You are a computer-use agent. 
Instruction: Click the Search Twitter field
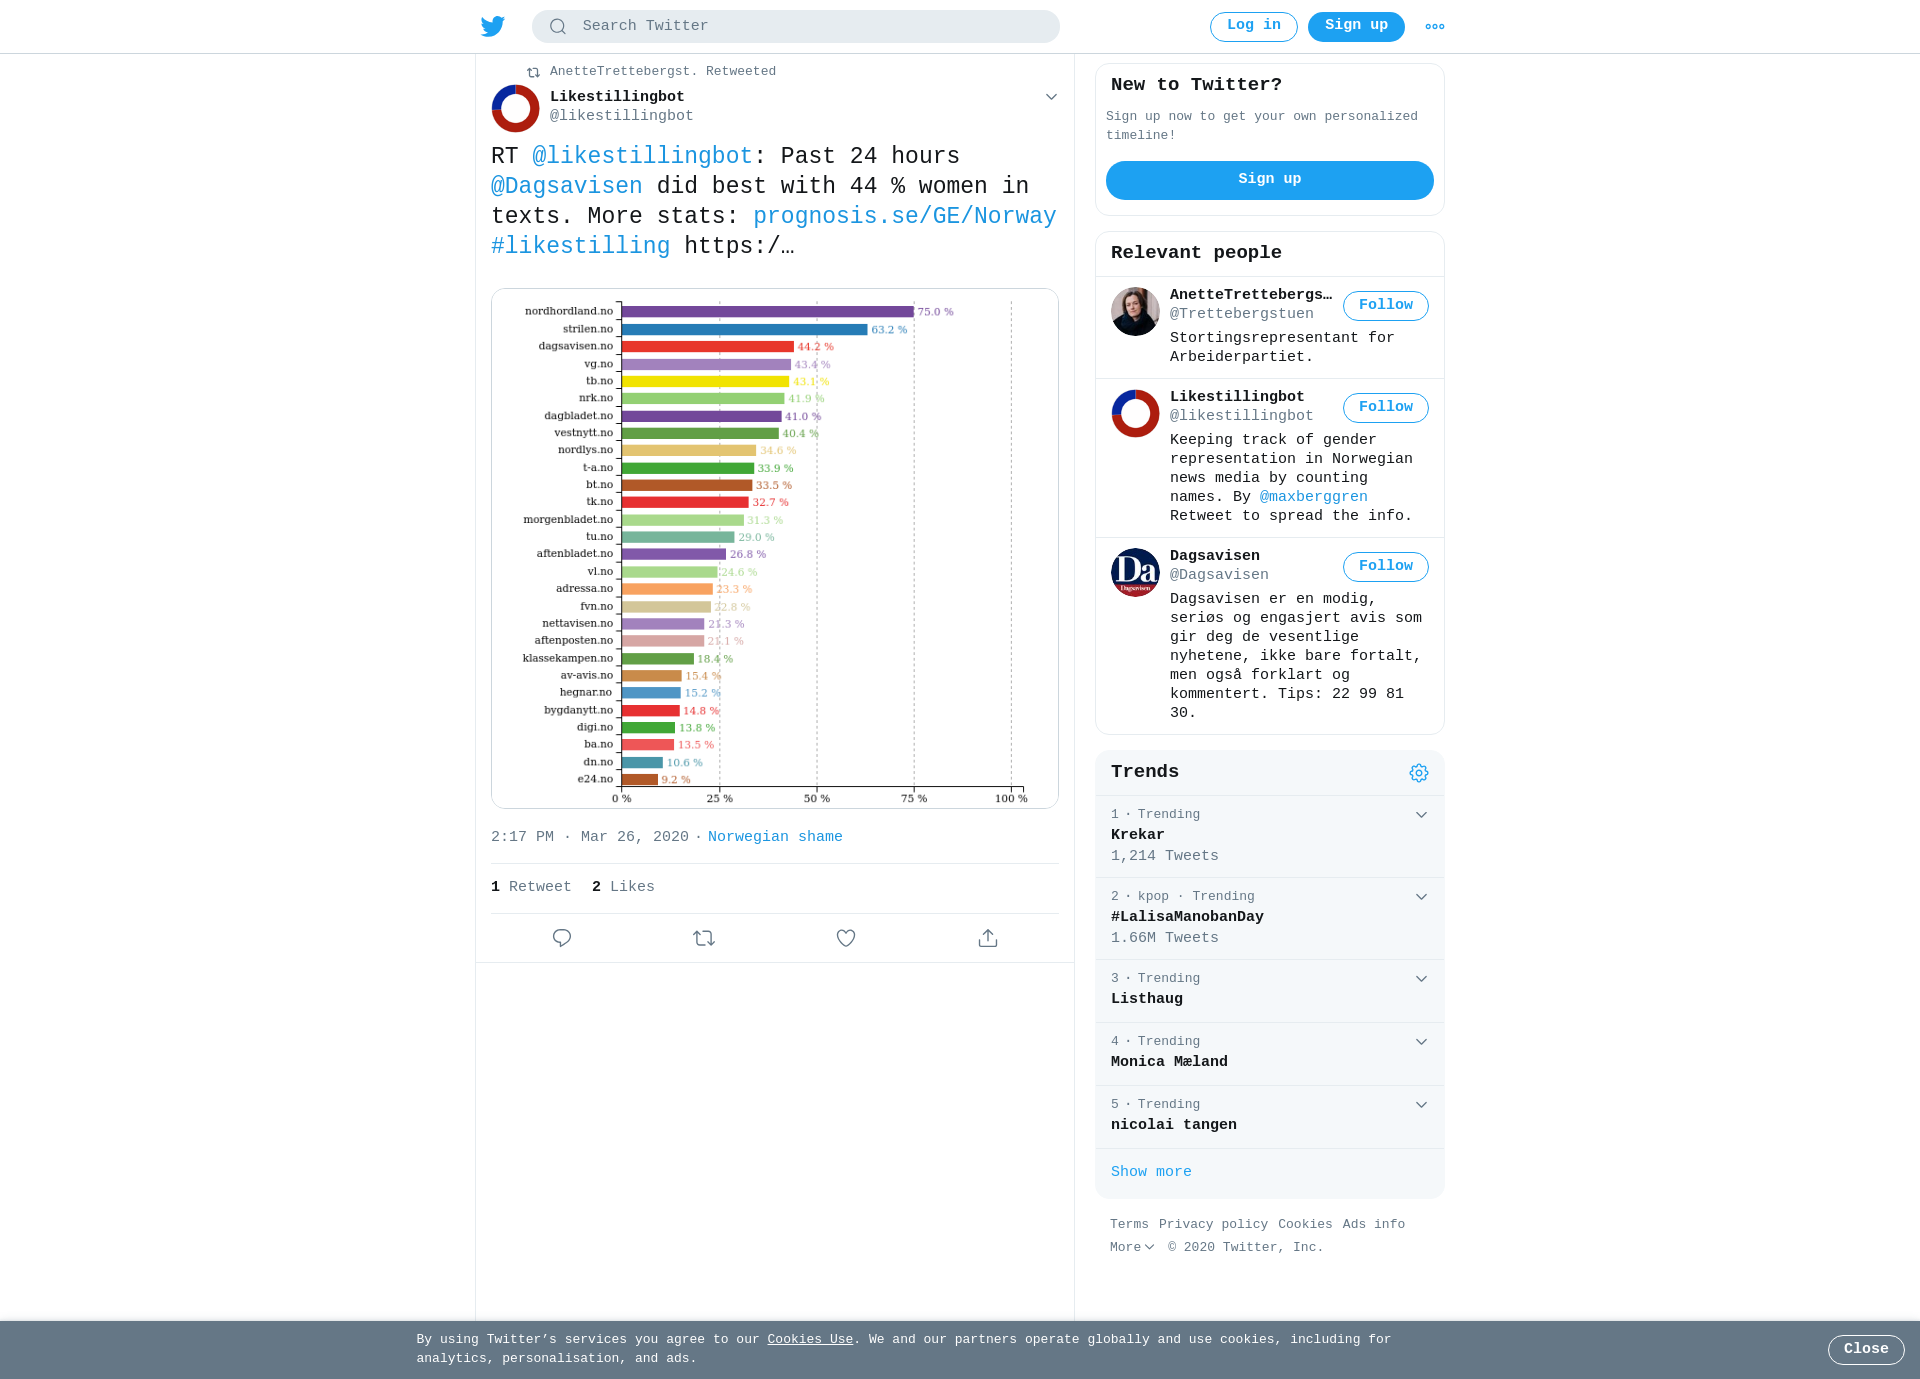796,26
